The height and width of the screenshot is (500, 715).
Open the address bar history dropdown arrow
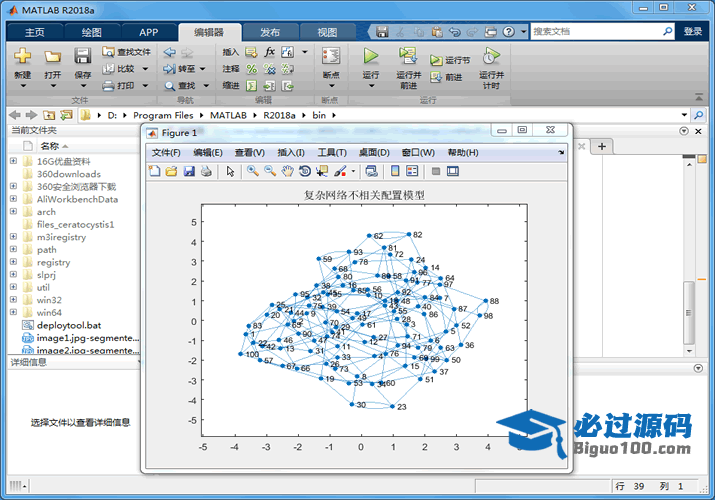click(684, 115)
